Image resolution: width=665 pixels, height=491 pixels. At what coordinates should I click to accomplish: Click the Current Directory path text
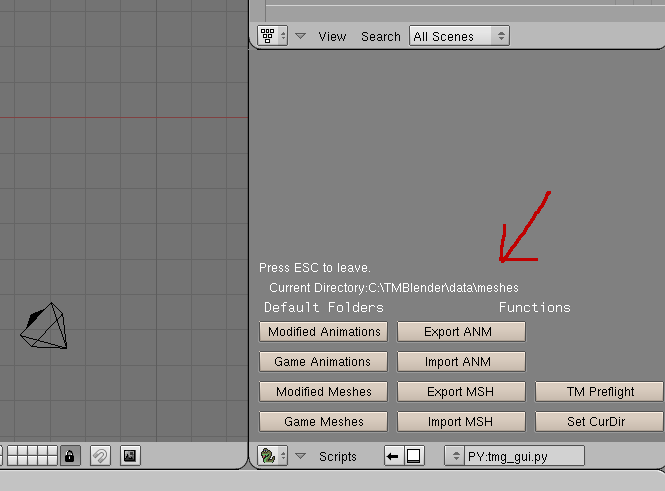(394, 288)
